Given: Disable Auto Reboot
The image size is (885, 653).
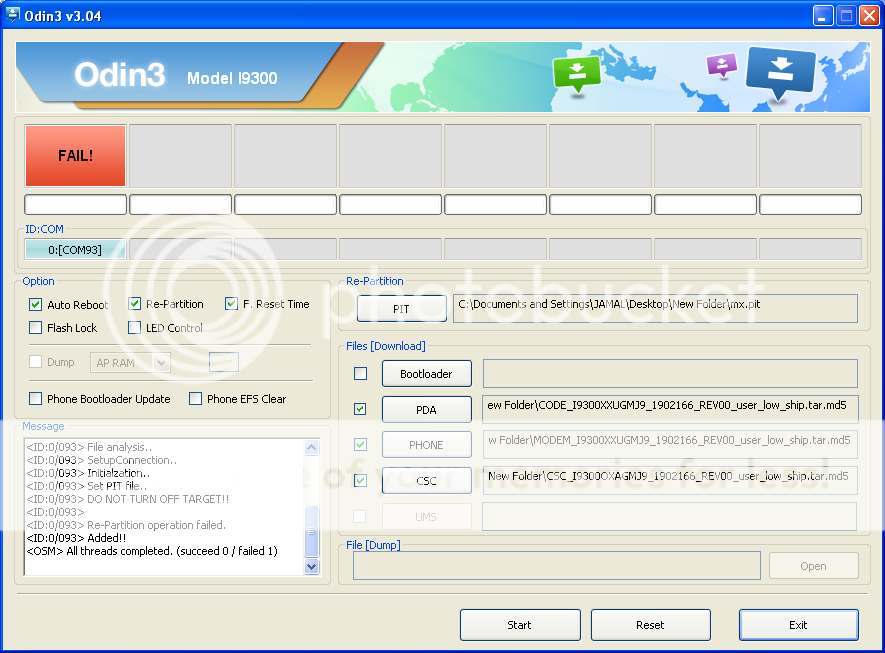Looking at the screenshot, I should [x=35, y=304].
